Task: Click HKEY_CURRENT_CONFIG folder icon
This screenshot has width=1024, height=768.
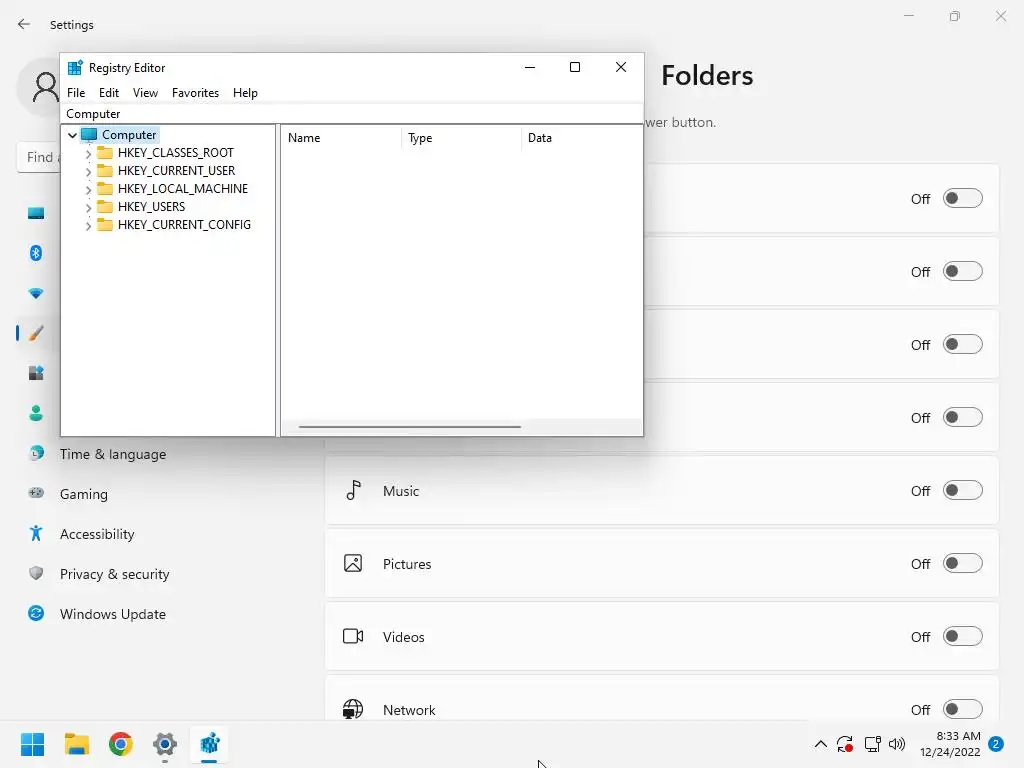Action: pos(104,225)
